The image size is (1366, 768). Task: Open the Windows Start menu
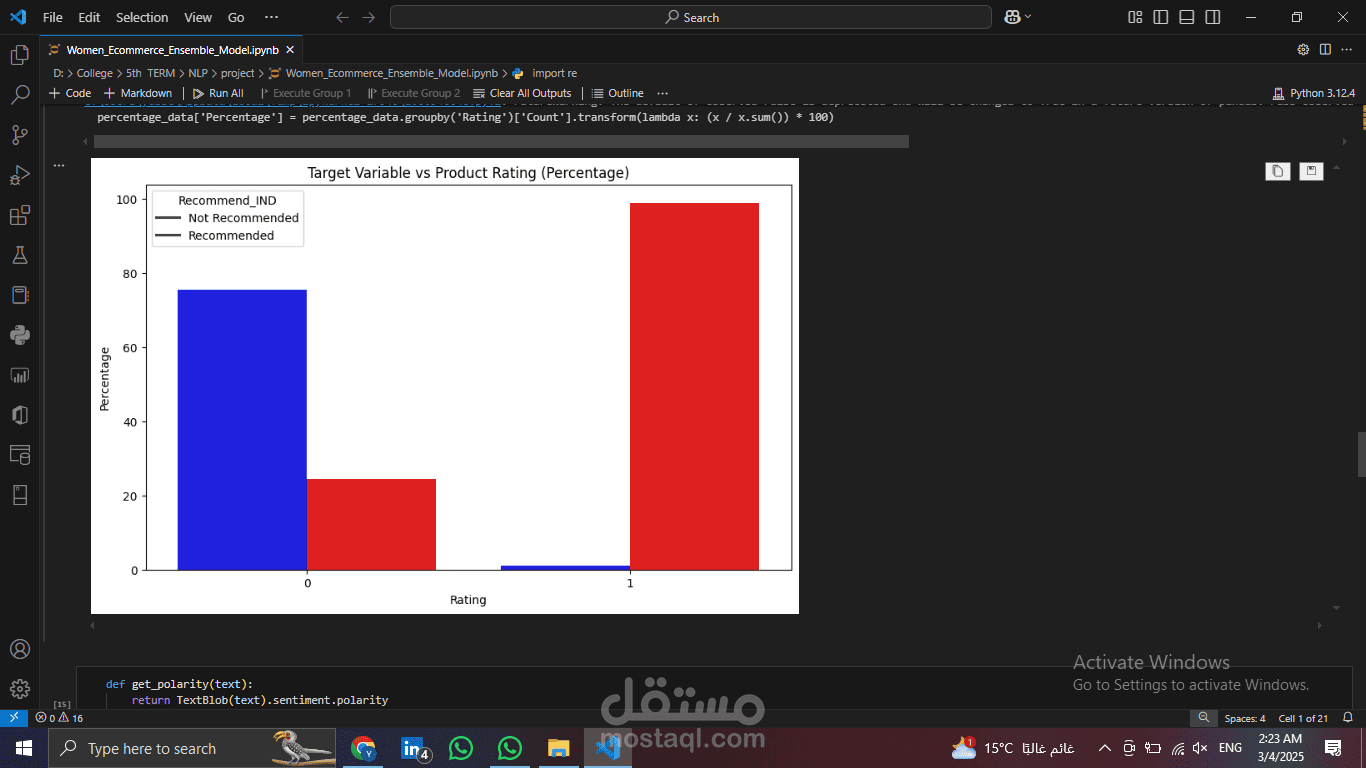[x=23, y=748]
